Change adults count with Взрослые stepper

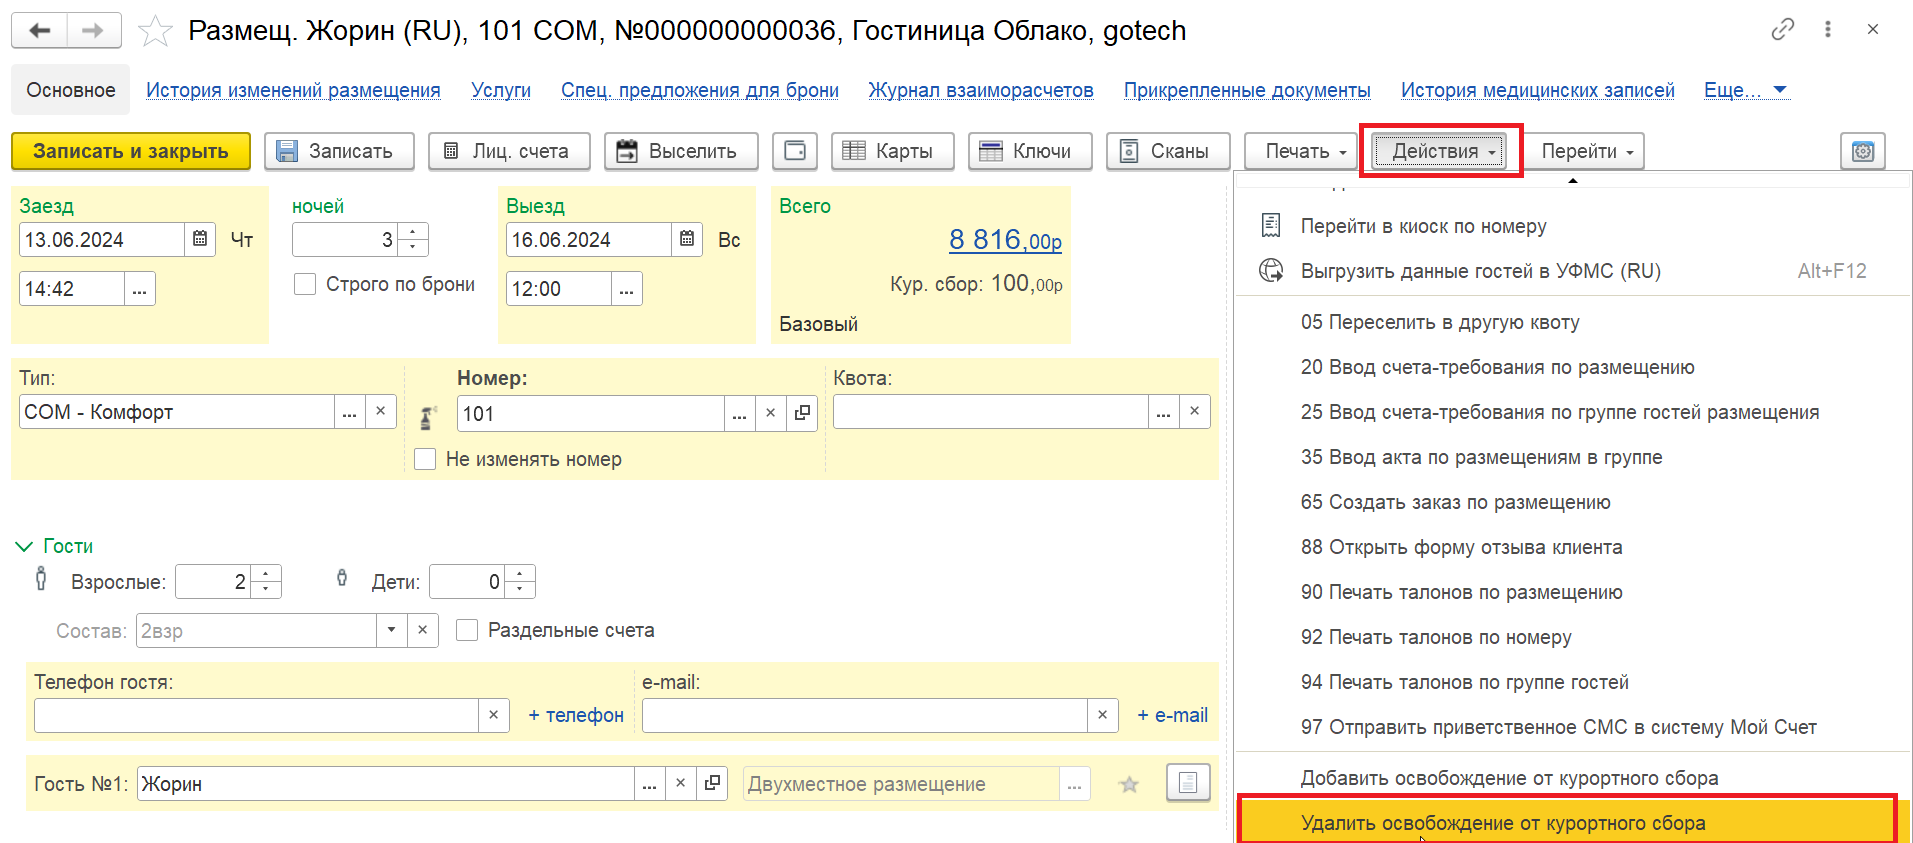[265, 582]
